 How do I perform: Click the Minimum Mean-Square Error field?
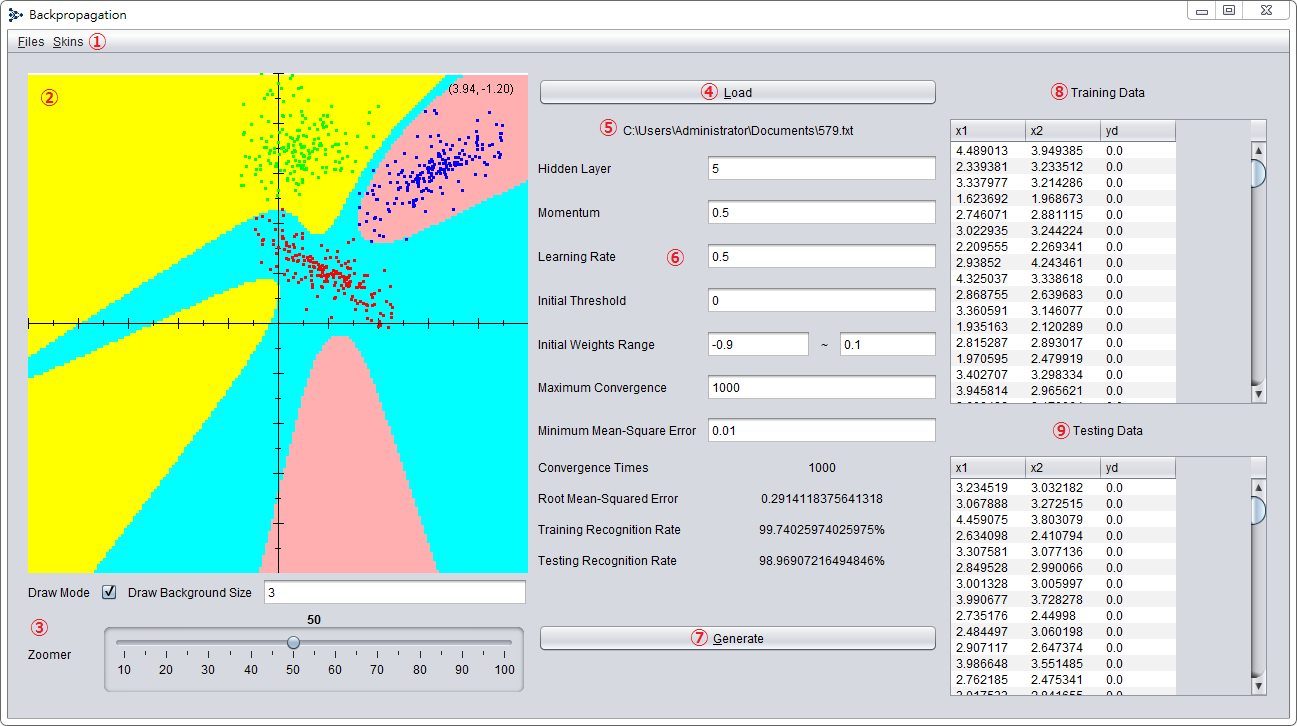click(821, 430)
